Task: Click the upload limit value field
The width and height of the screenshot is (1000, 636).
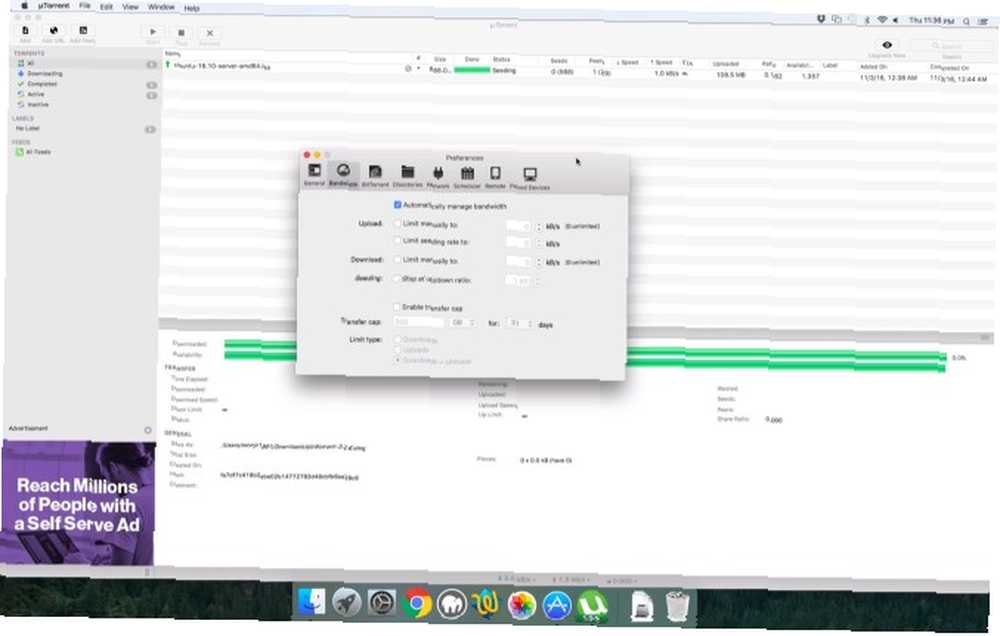Action: click(x=518, y=226)
